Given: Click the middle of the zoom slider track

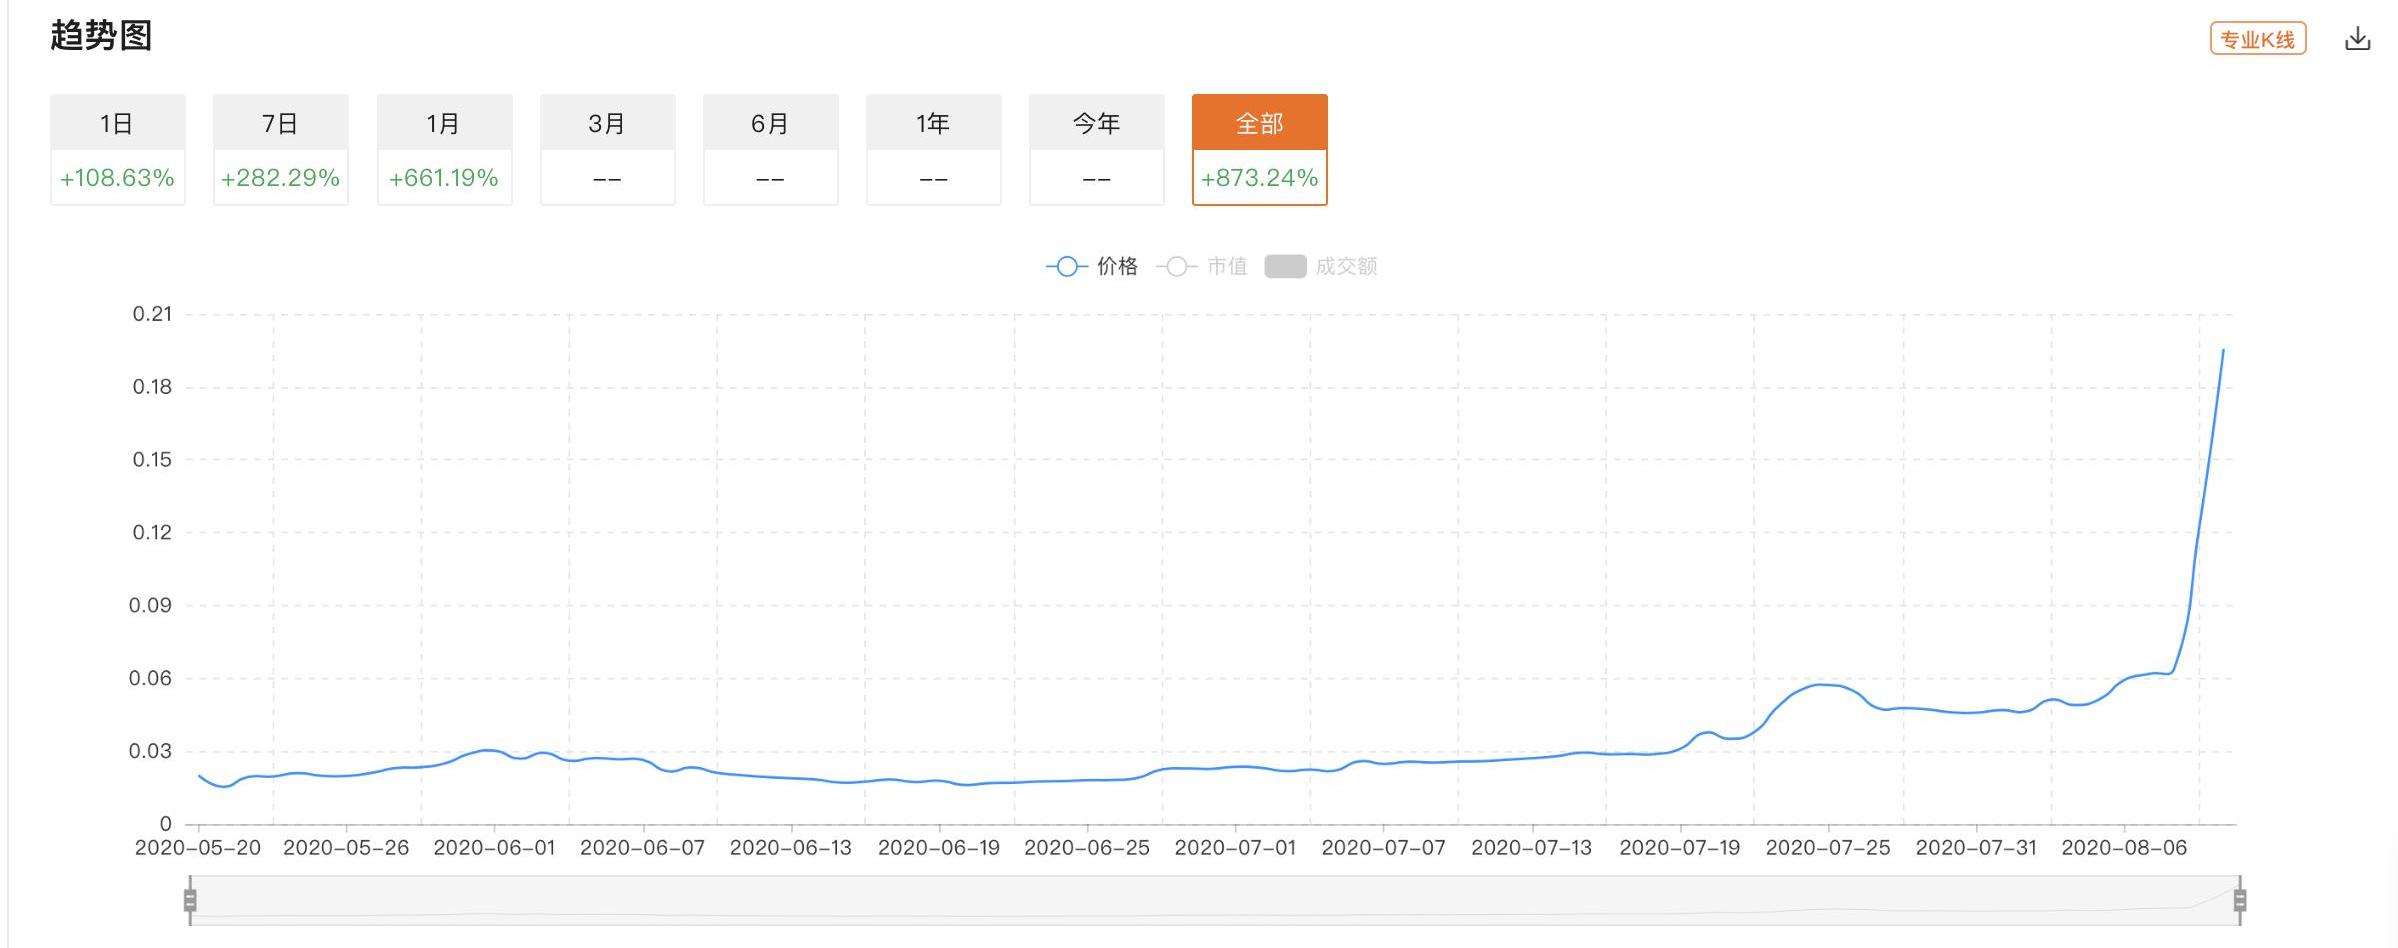Looking at the screenshot, I should [1215, 901].
